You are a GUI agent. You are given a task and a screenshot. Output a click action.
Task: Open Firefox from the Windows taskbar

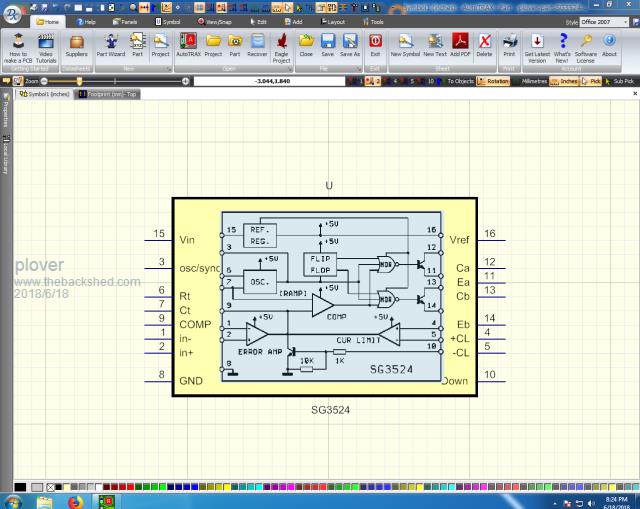tap(76, 501)
